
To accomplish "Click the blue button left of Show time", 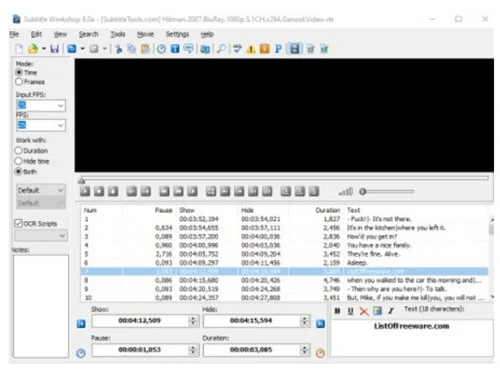I will pyautogui.click(x=81, y=324).
